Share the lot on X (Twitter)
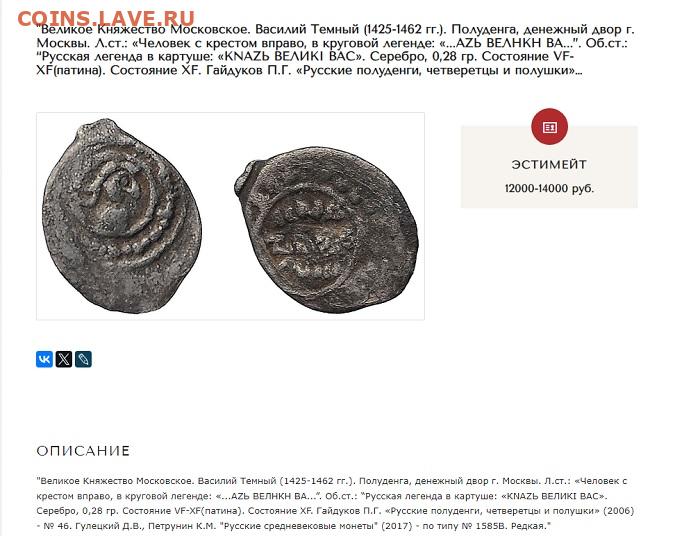 pyautogui.click(x=64, y=359)
